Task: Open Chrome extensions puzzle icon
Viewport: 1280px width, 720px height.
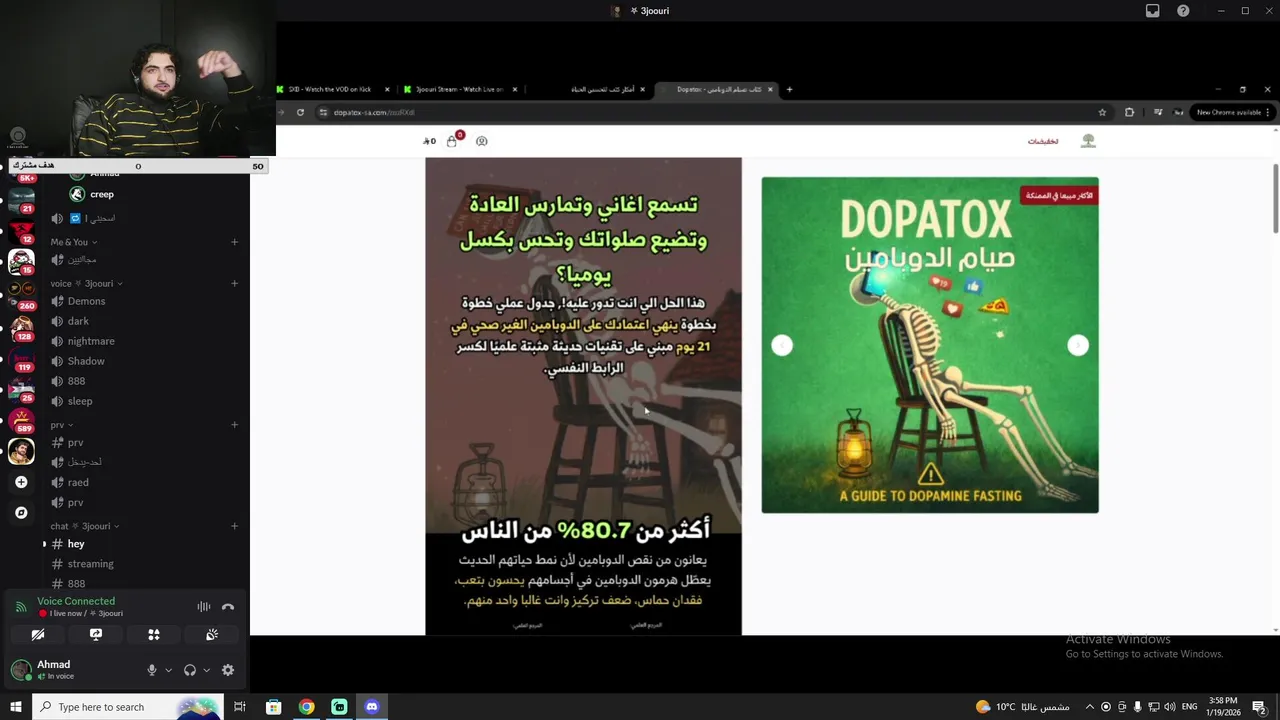Action: point(1129,112)
